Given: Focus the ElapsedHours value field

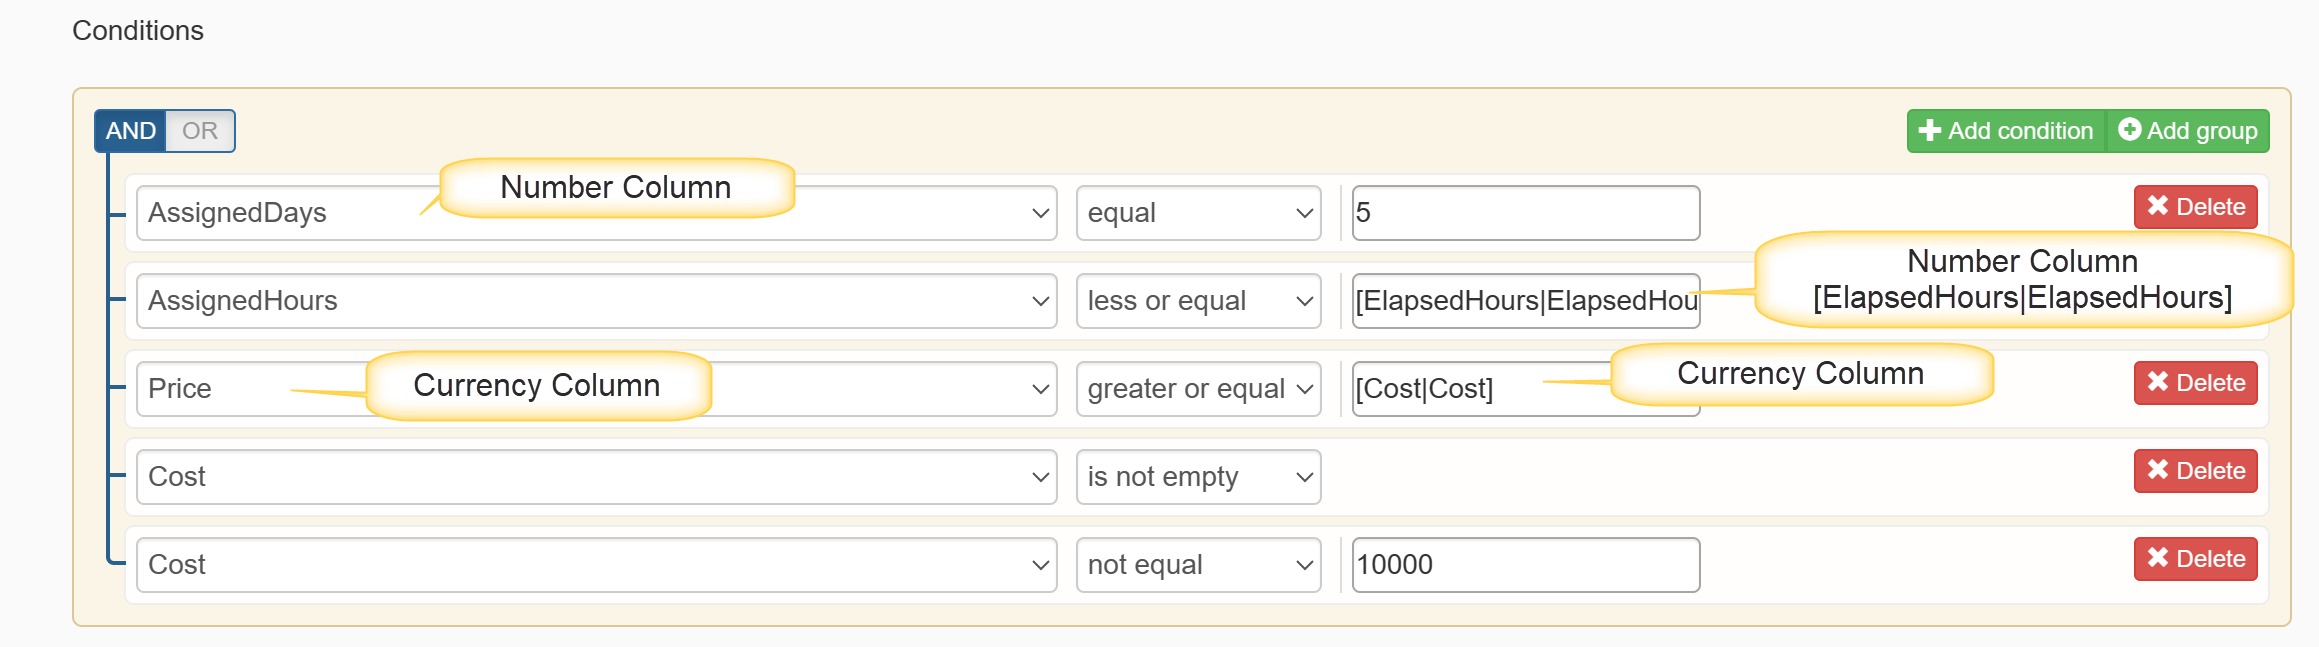Looking at the screenshot, I should point(1526,301).
